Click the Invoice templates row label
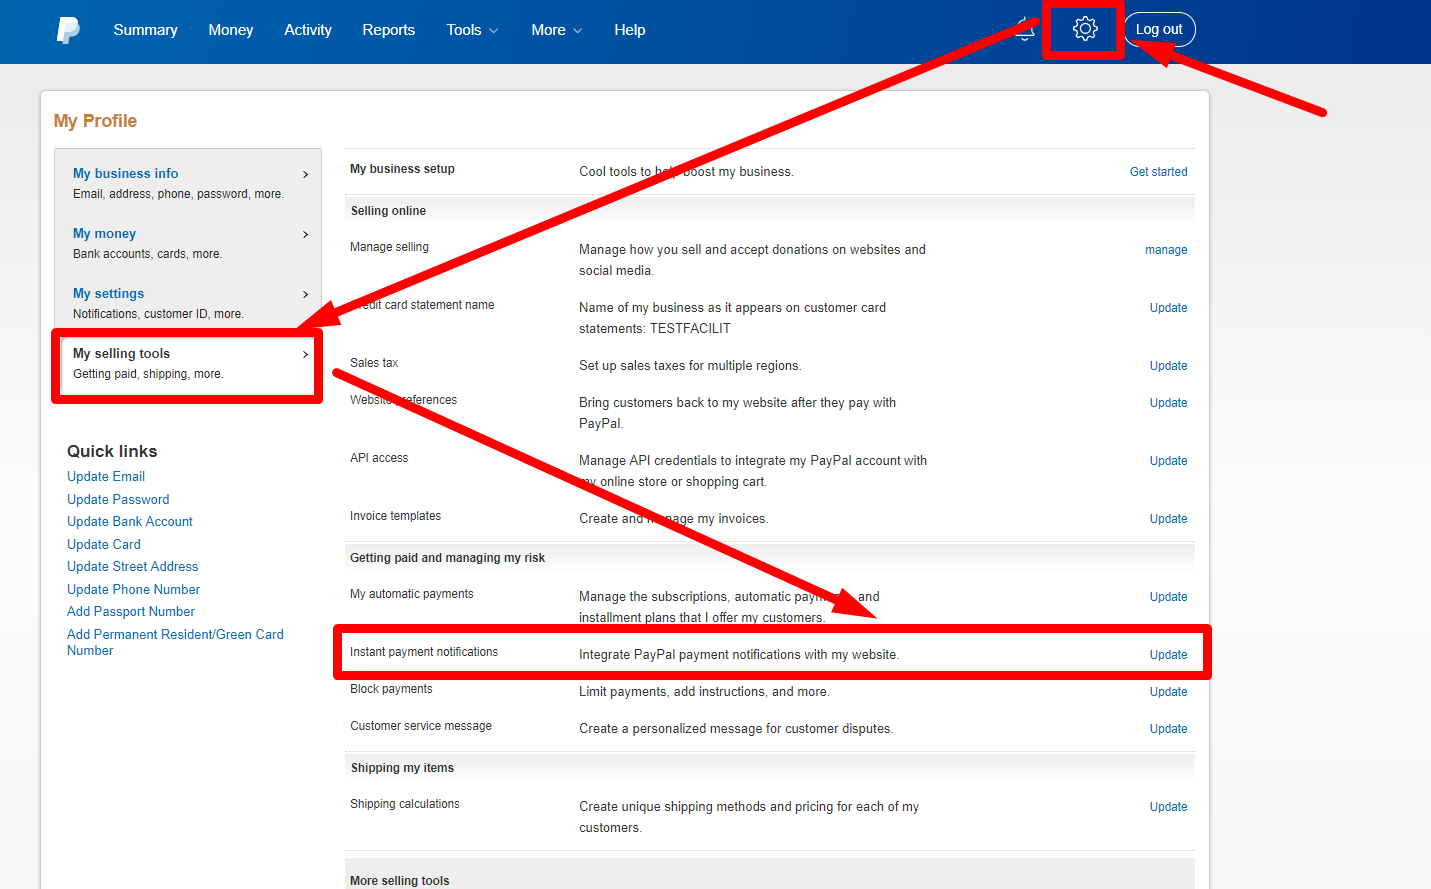This screenshot has width=1431, height=889. (x=396, y=516)
